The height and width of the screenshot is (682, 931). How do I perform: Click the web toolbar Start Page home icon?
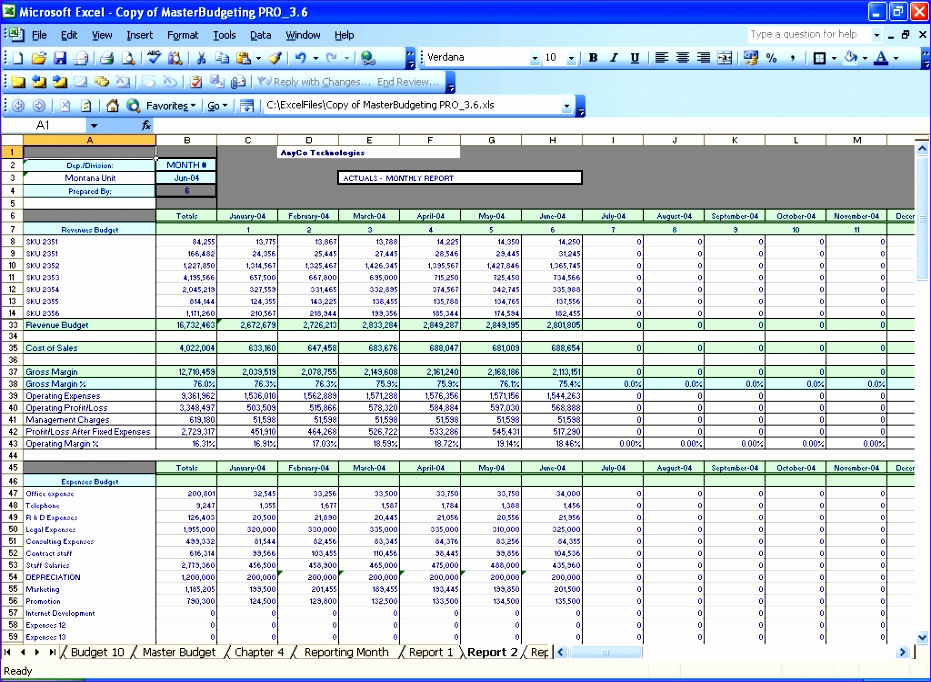[112, 106]
